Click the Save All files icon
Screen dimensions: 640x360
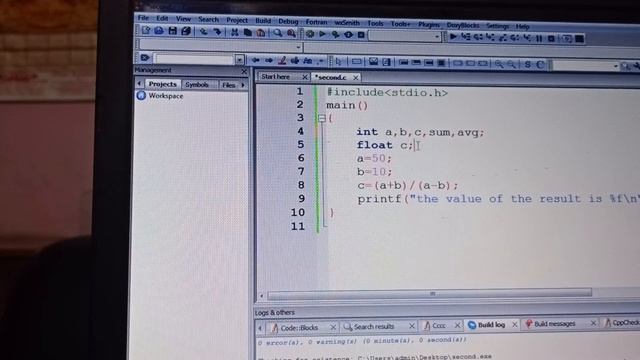point(186,31)
